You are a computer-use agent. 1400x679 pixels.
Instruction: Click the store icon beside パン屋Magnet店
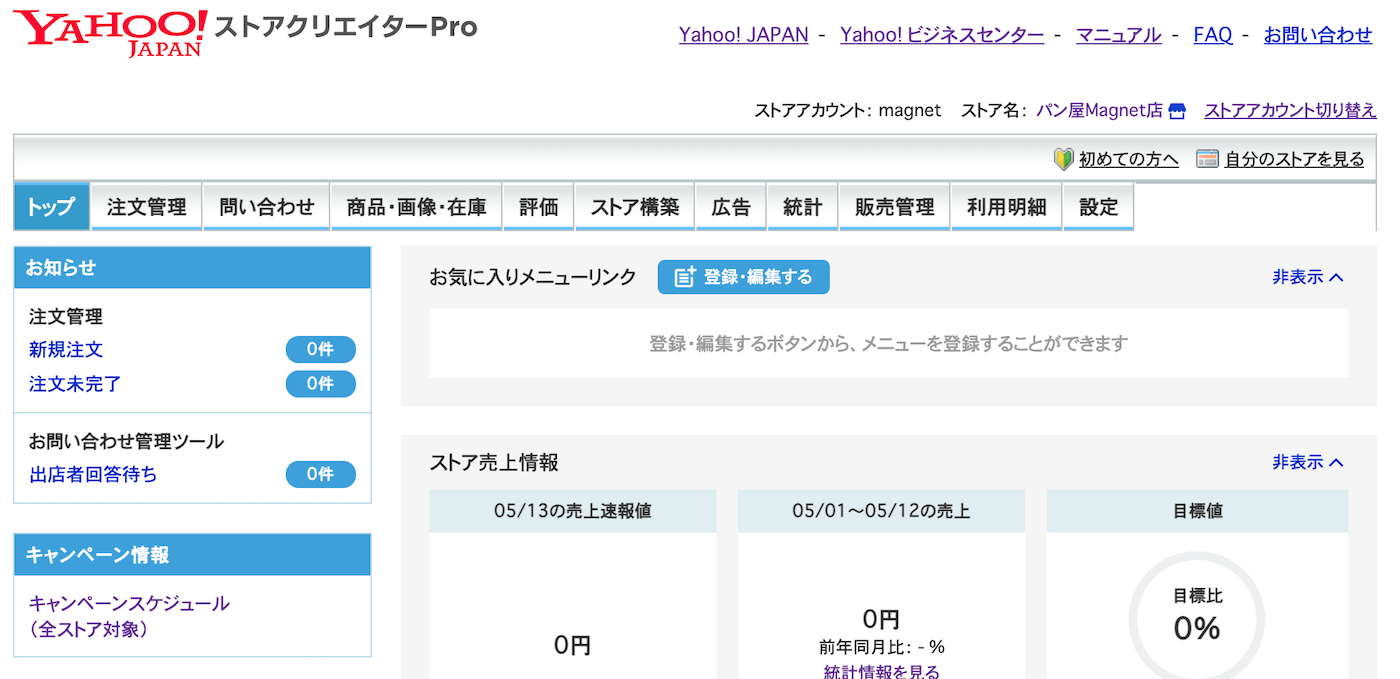(1177, 111)
